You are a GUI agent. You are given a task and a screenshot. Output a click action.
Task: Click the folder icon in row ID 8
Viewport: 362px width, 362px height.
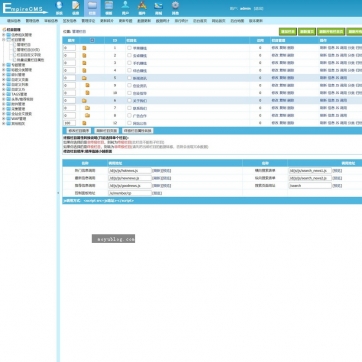[x=87, y=115]
